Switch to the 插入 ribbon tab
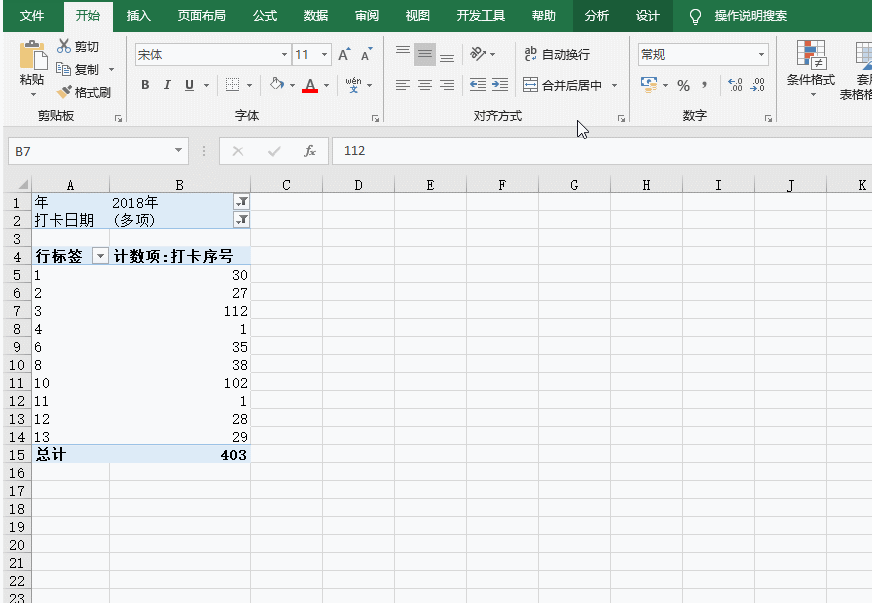872x603 pixels. point(138,15)
